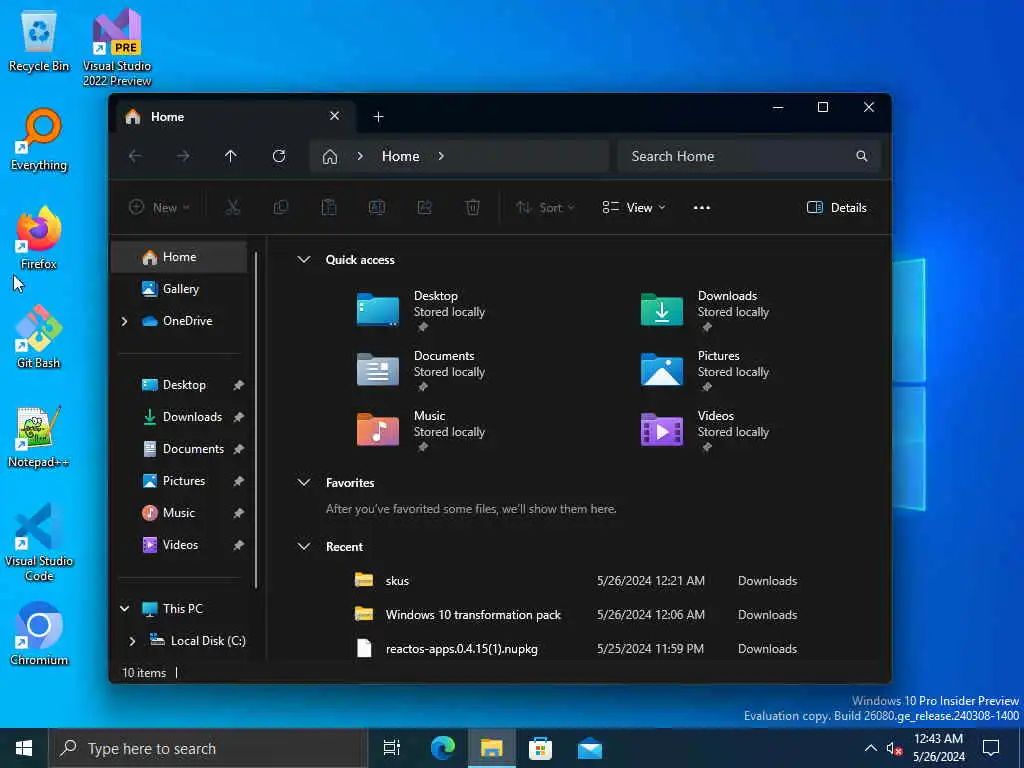The height and width of the screenshot is (768, 1024).
Task: Click the home icon in address bar
Action: click(330, 156)
